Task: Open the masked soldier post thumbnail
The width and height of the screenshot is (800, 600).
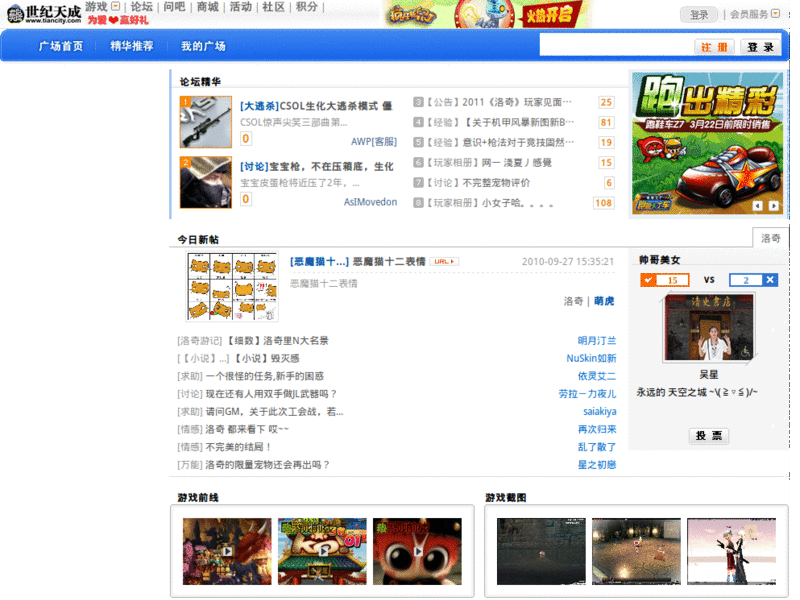Action: point(206,182)
